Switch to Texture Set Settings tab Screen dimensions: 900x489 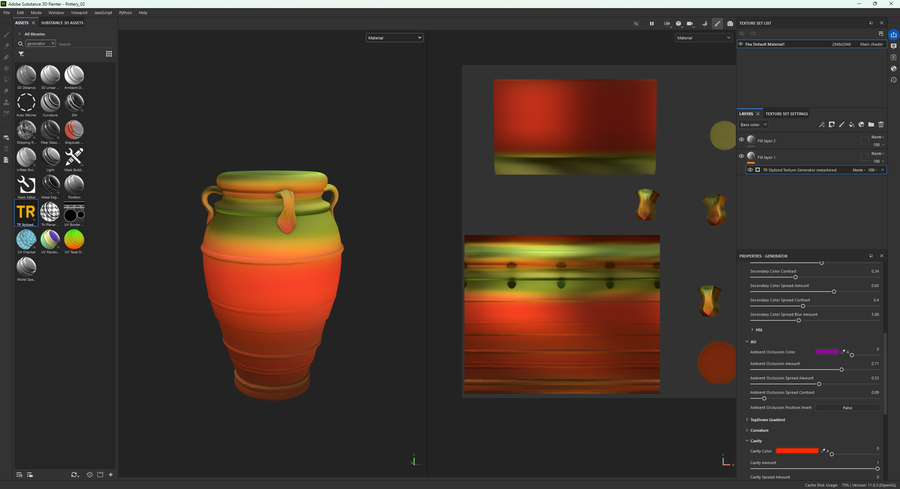[x=786, y=114]
